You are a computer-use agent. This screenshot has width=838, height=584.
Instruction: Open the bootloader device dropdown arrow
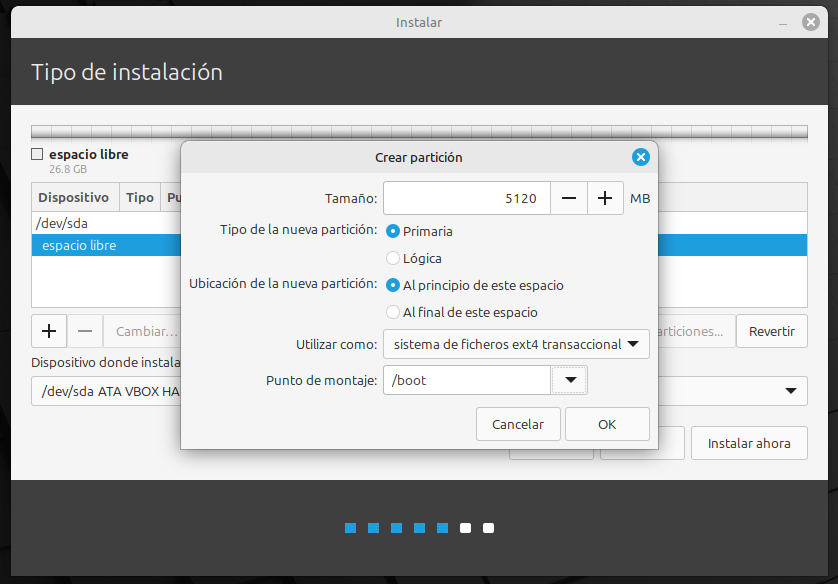pos(791,391)
